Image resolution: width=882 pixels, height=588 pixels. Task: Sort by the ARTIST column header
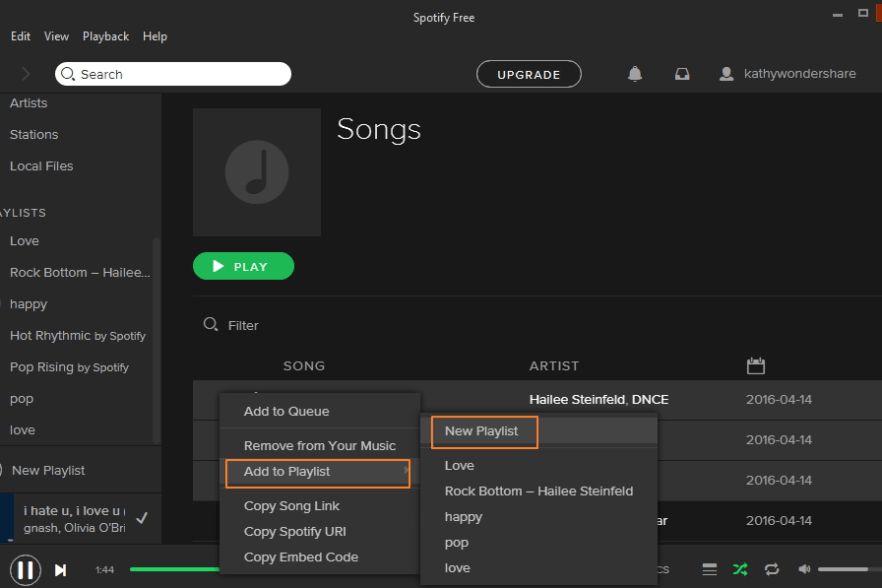pyautogui.click(x=554, y=366)
